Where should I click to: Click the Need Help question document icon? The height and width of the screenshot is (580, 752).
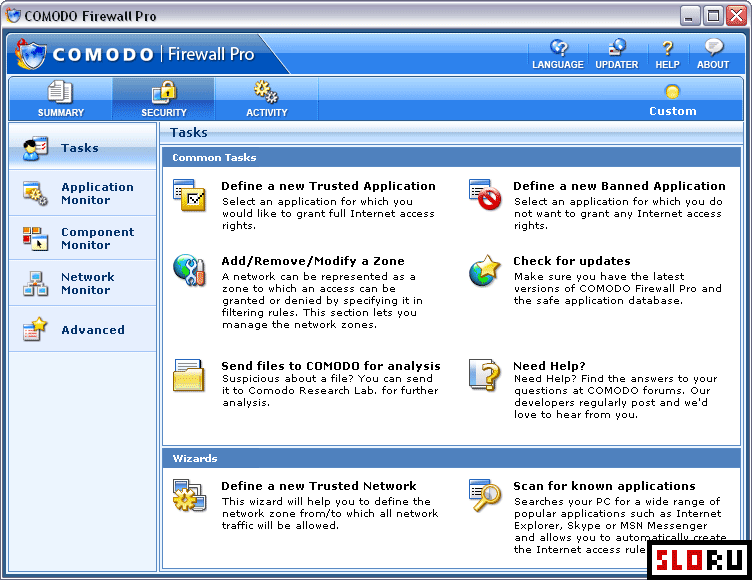(x=484, y=374)
